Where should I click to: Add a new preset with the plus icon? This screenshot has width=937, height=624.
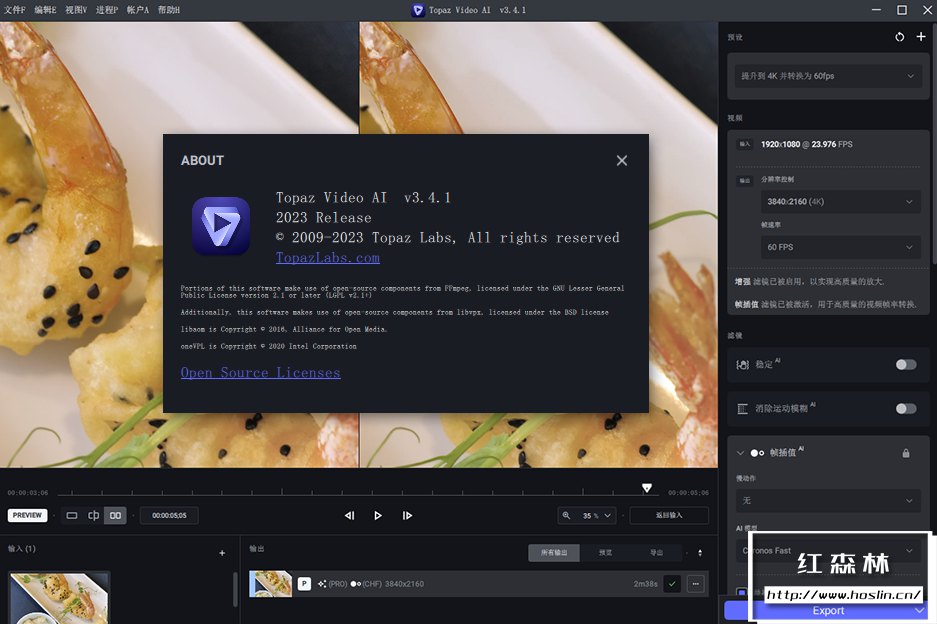[x=921, y=37]
